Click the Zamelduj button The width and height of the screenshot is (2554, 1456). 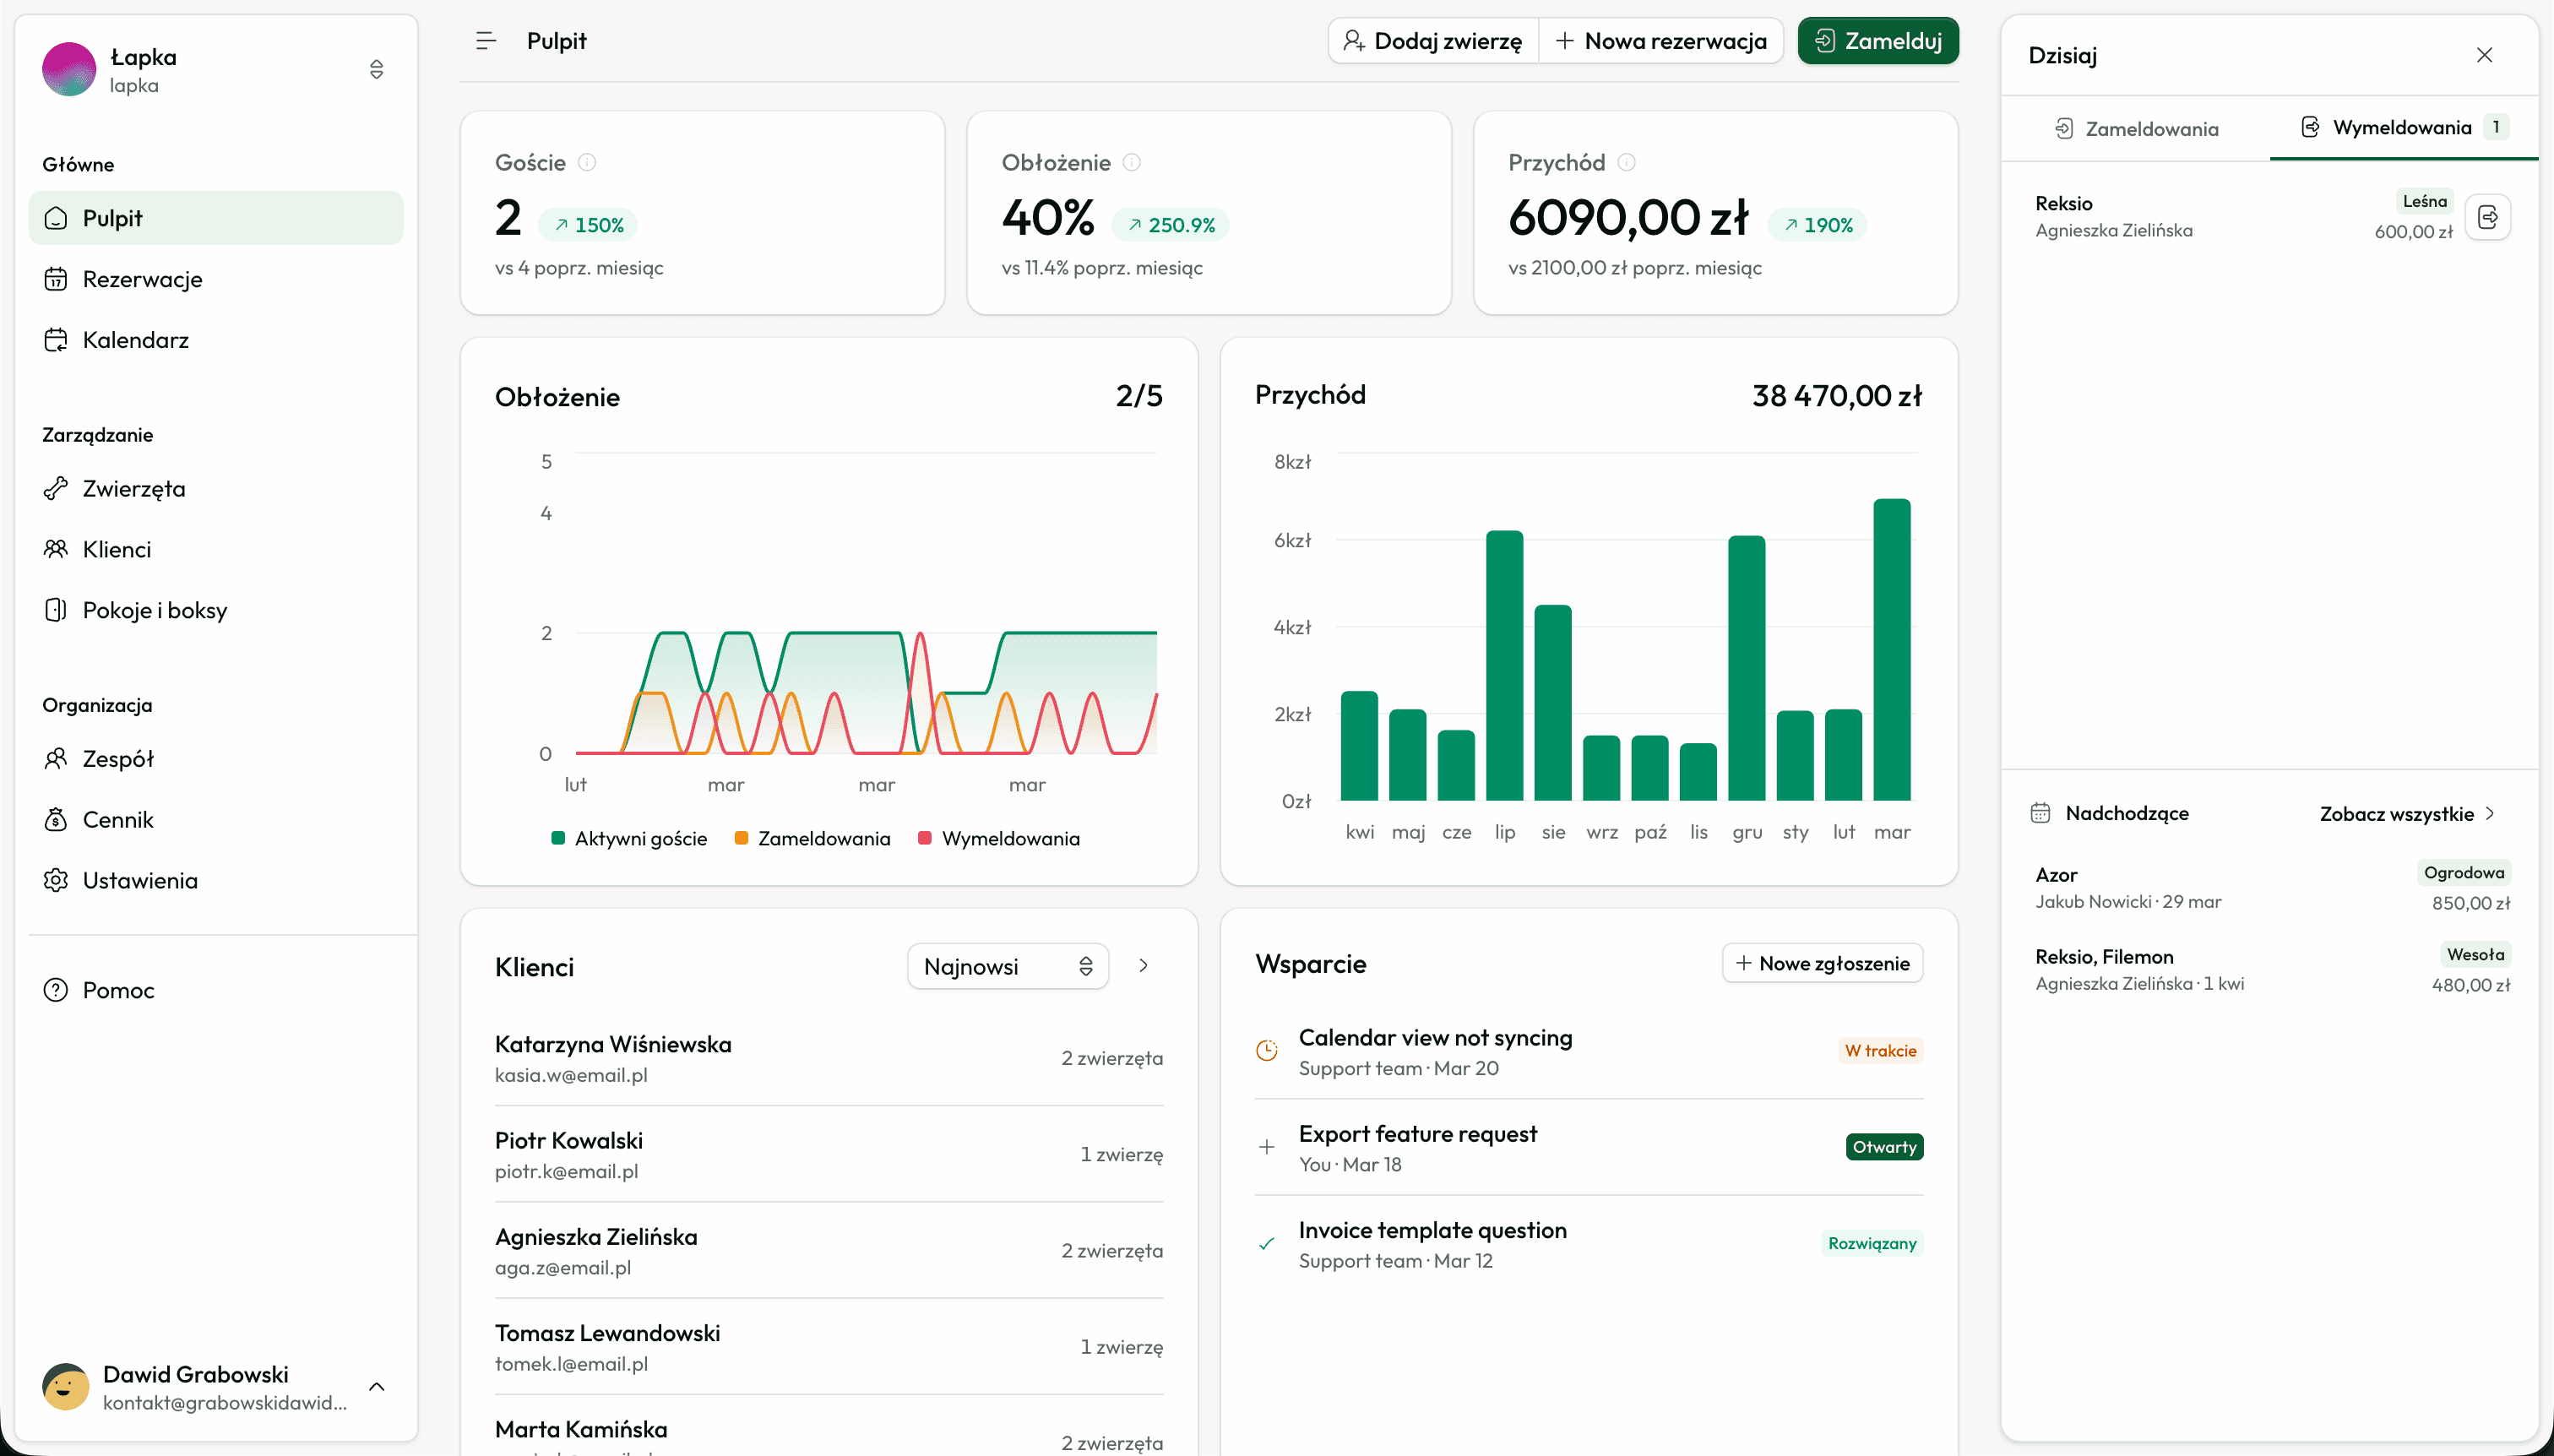(1877, 40)
